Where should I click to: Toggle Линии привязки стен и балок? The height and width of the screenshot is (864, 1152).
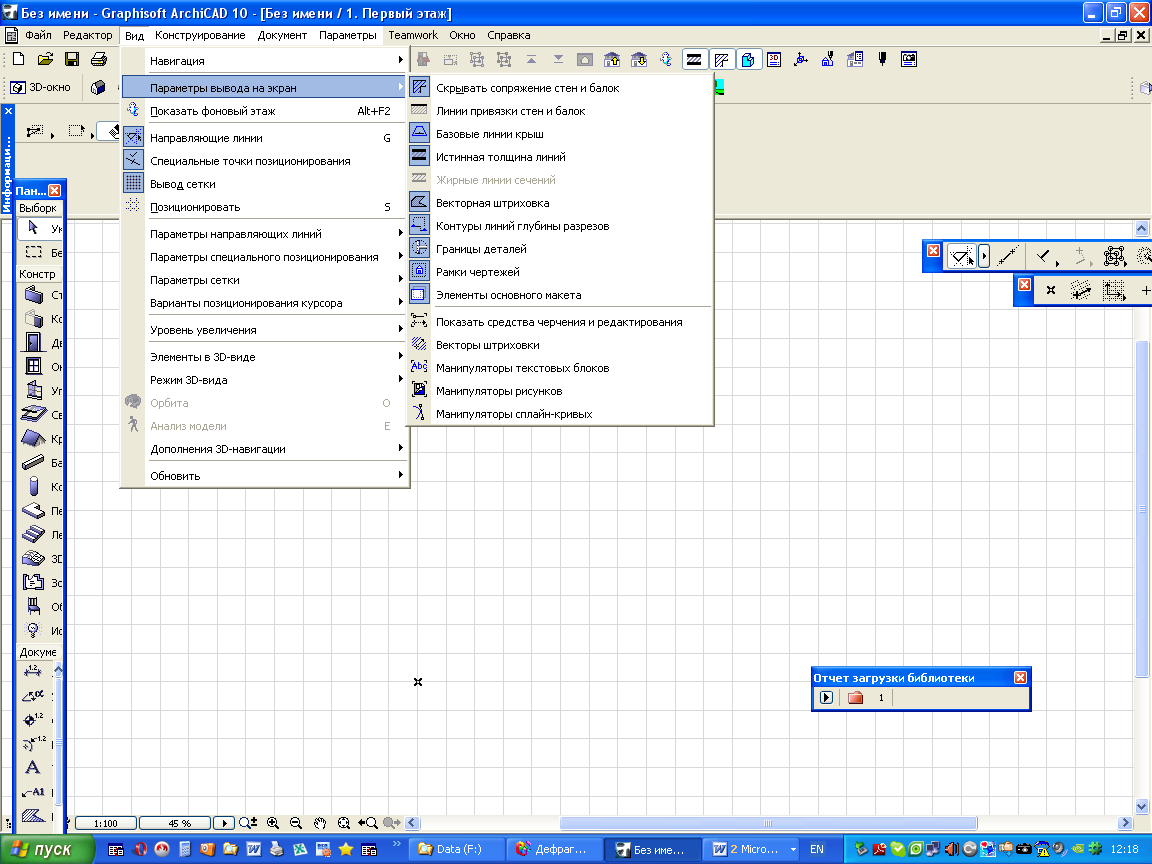point(561,111)
